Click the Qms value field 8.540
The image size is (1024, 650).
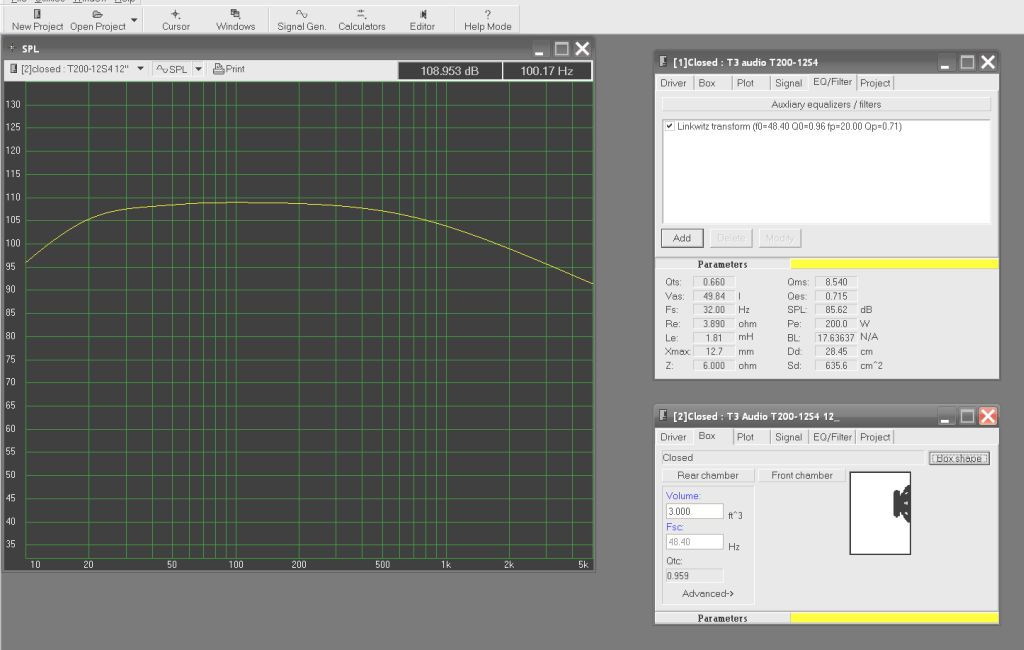835,282
